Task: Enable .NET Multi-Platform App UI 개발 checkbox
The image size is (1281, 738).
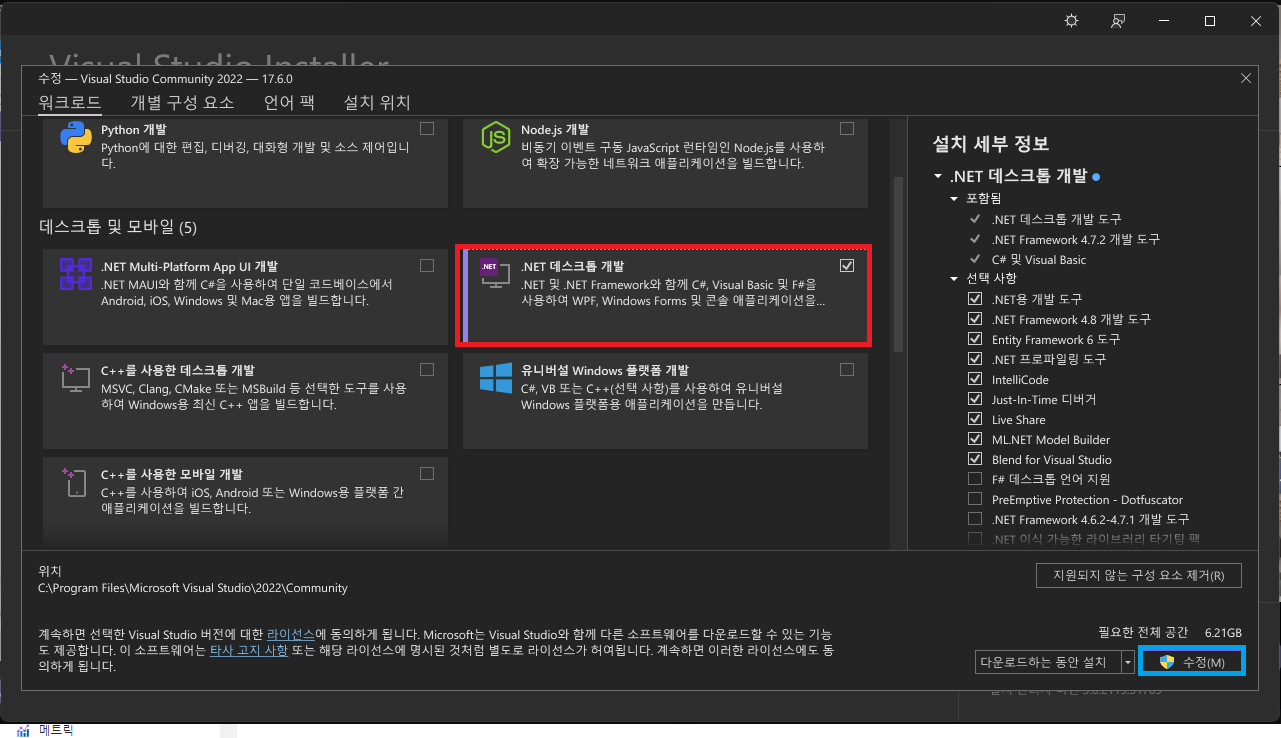Action: click(427, 265)
